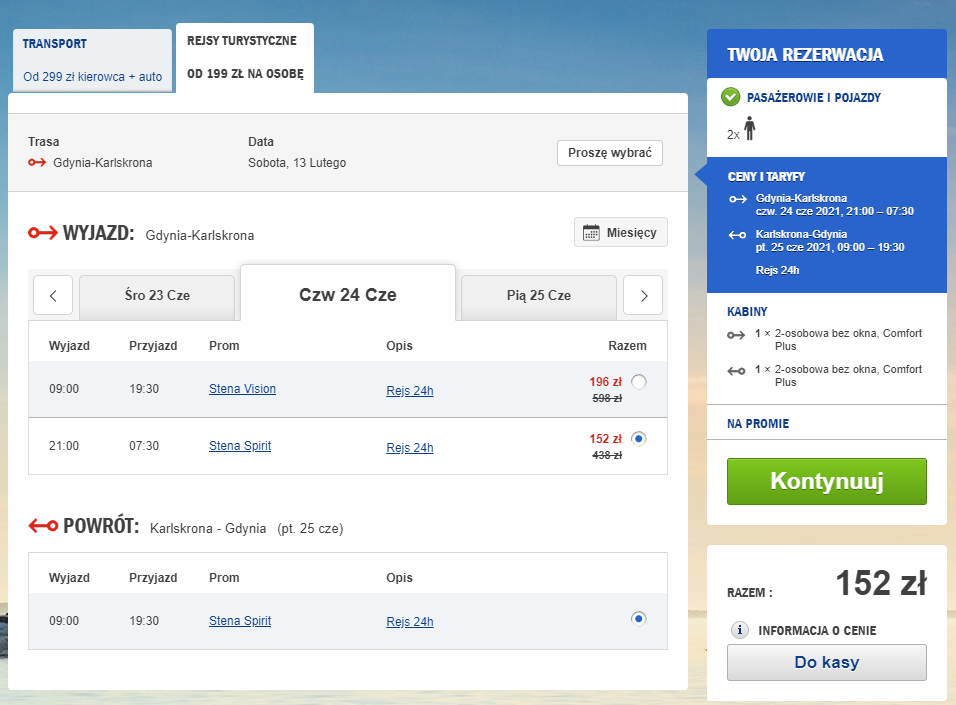Click the passenger person icon in reservation panel
The width and height of the screenshot is (956, 705).
coord(750,129)
